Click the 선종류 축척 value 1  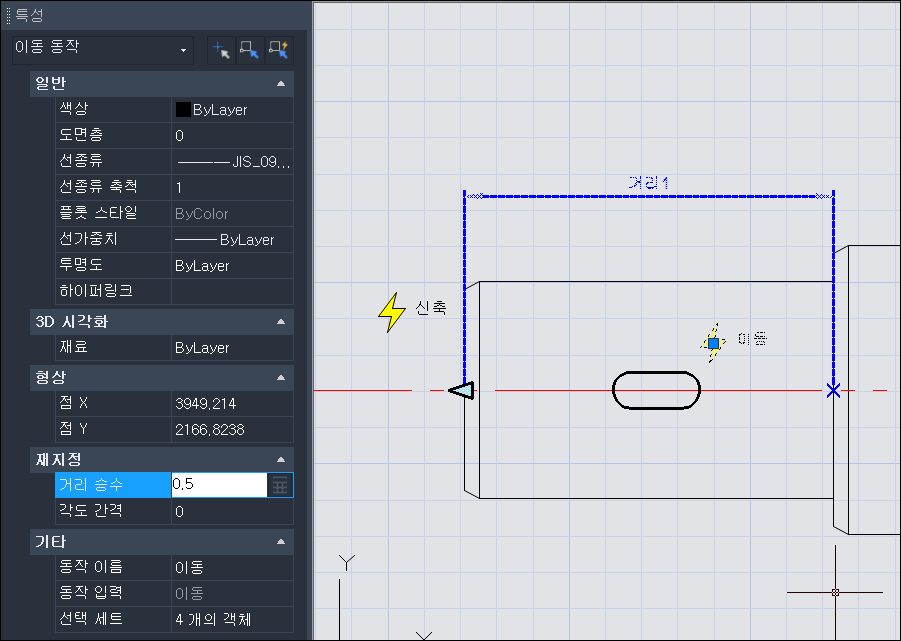(232, 188)
